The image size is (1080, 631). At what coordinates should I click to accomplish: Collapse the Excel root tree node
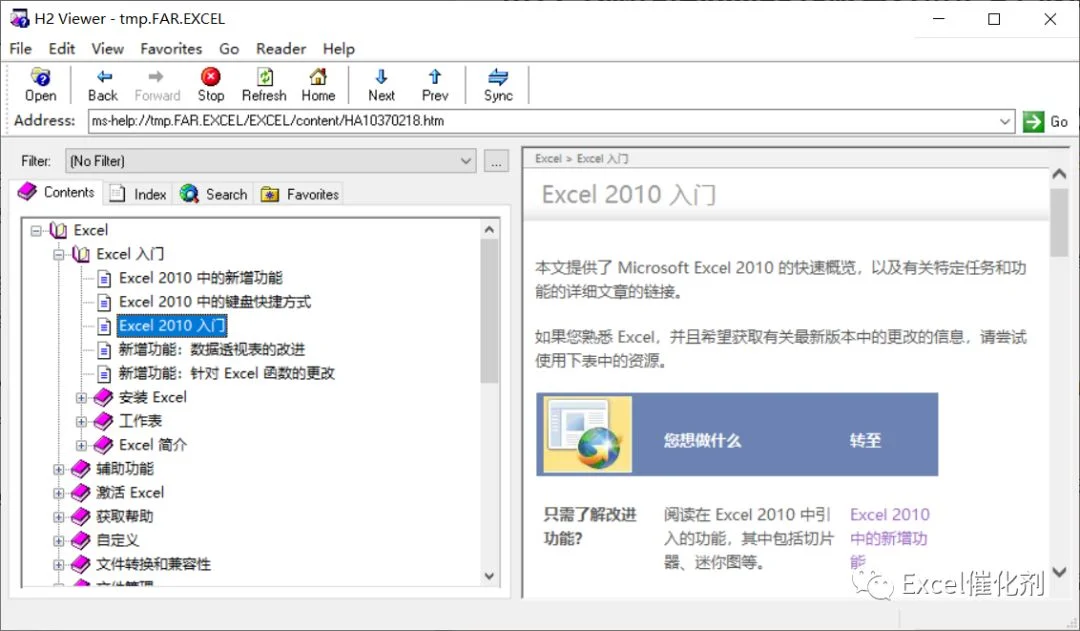coord(36,231)
